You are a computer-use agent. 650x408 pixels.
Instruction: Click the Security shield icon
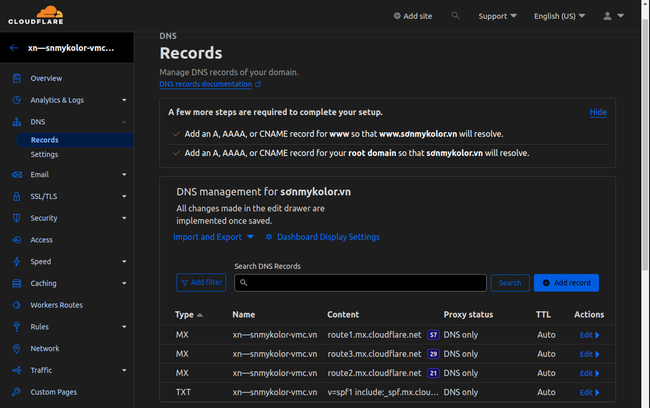[17, 218]
